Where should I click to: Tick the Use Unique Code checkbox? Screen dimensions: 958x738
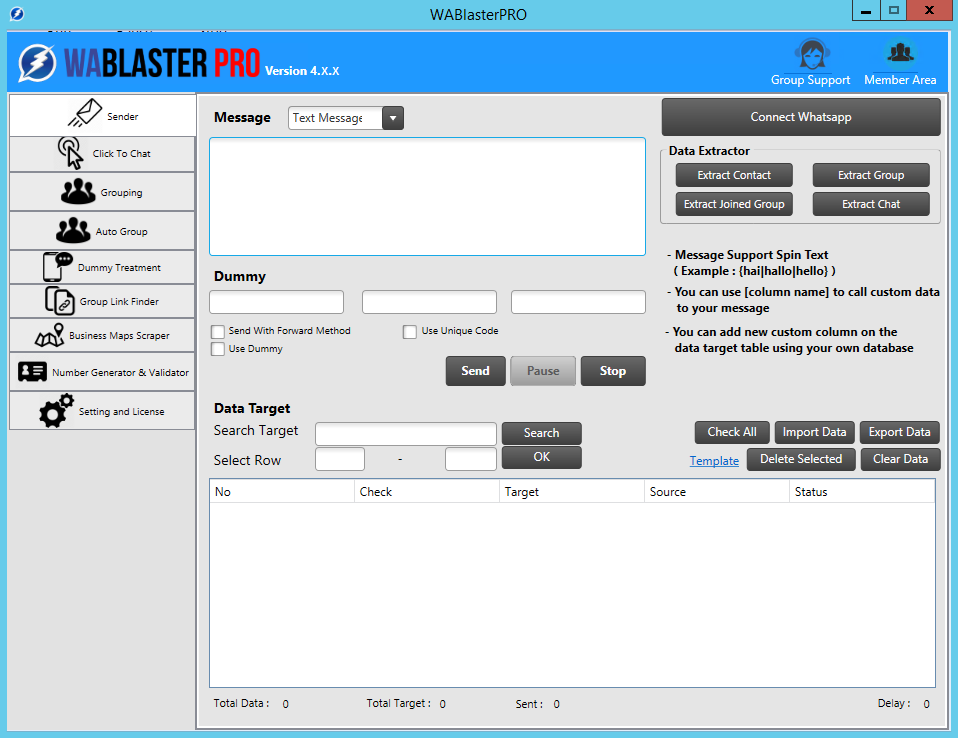pos(410,331)
